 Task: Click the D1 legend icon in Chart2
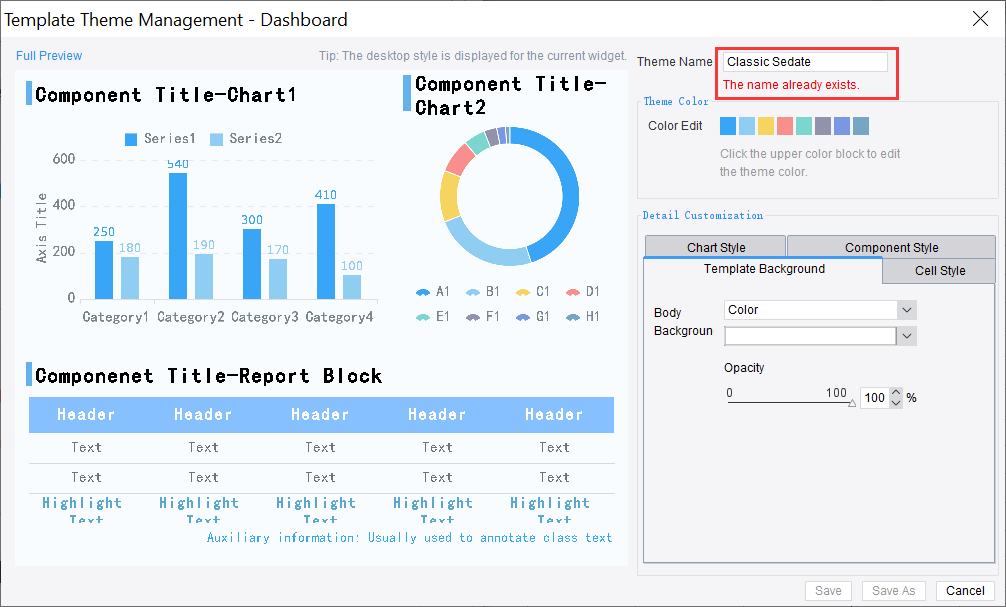coord(573,293)
